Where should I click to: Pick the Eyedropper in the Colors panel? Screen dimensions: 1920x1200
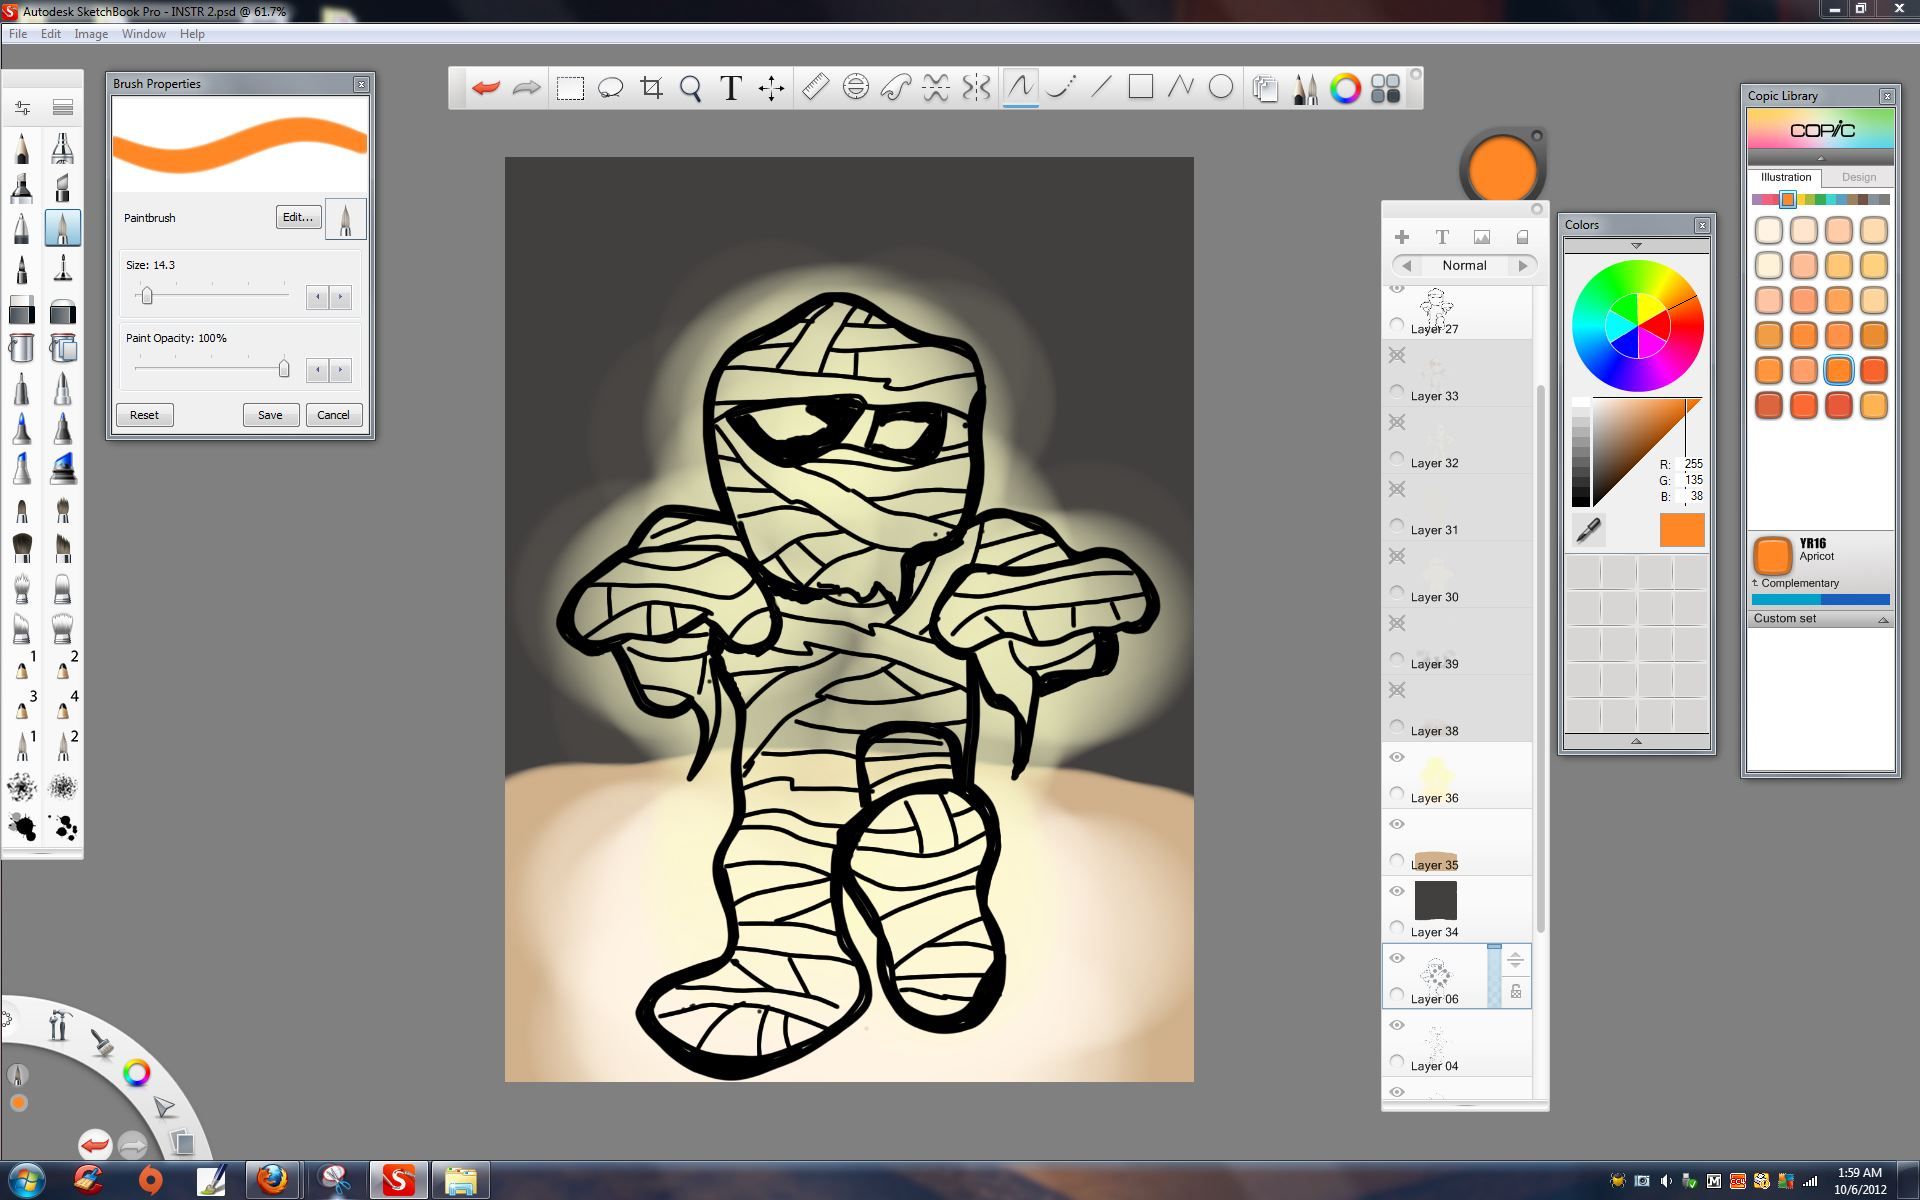pos(1588,531)
